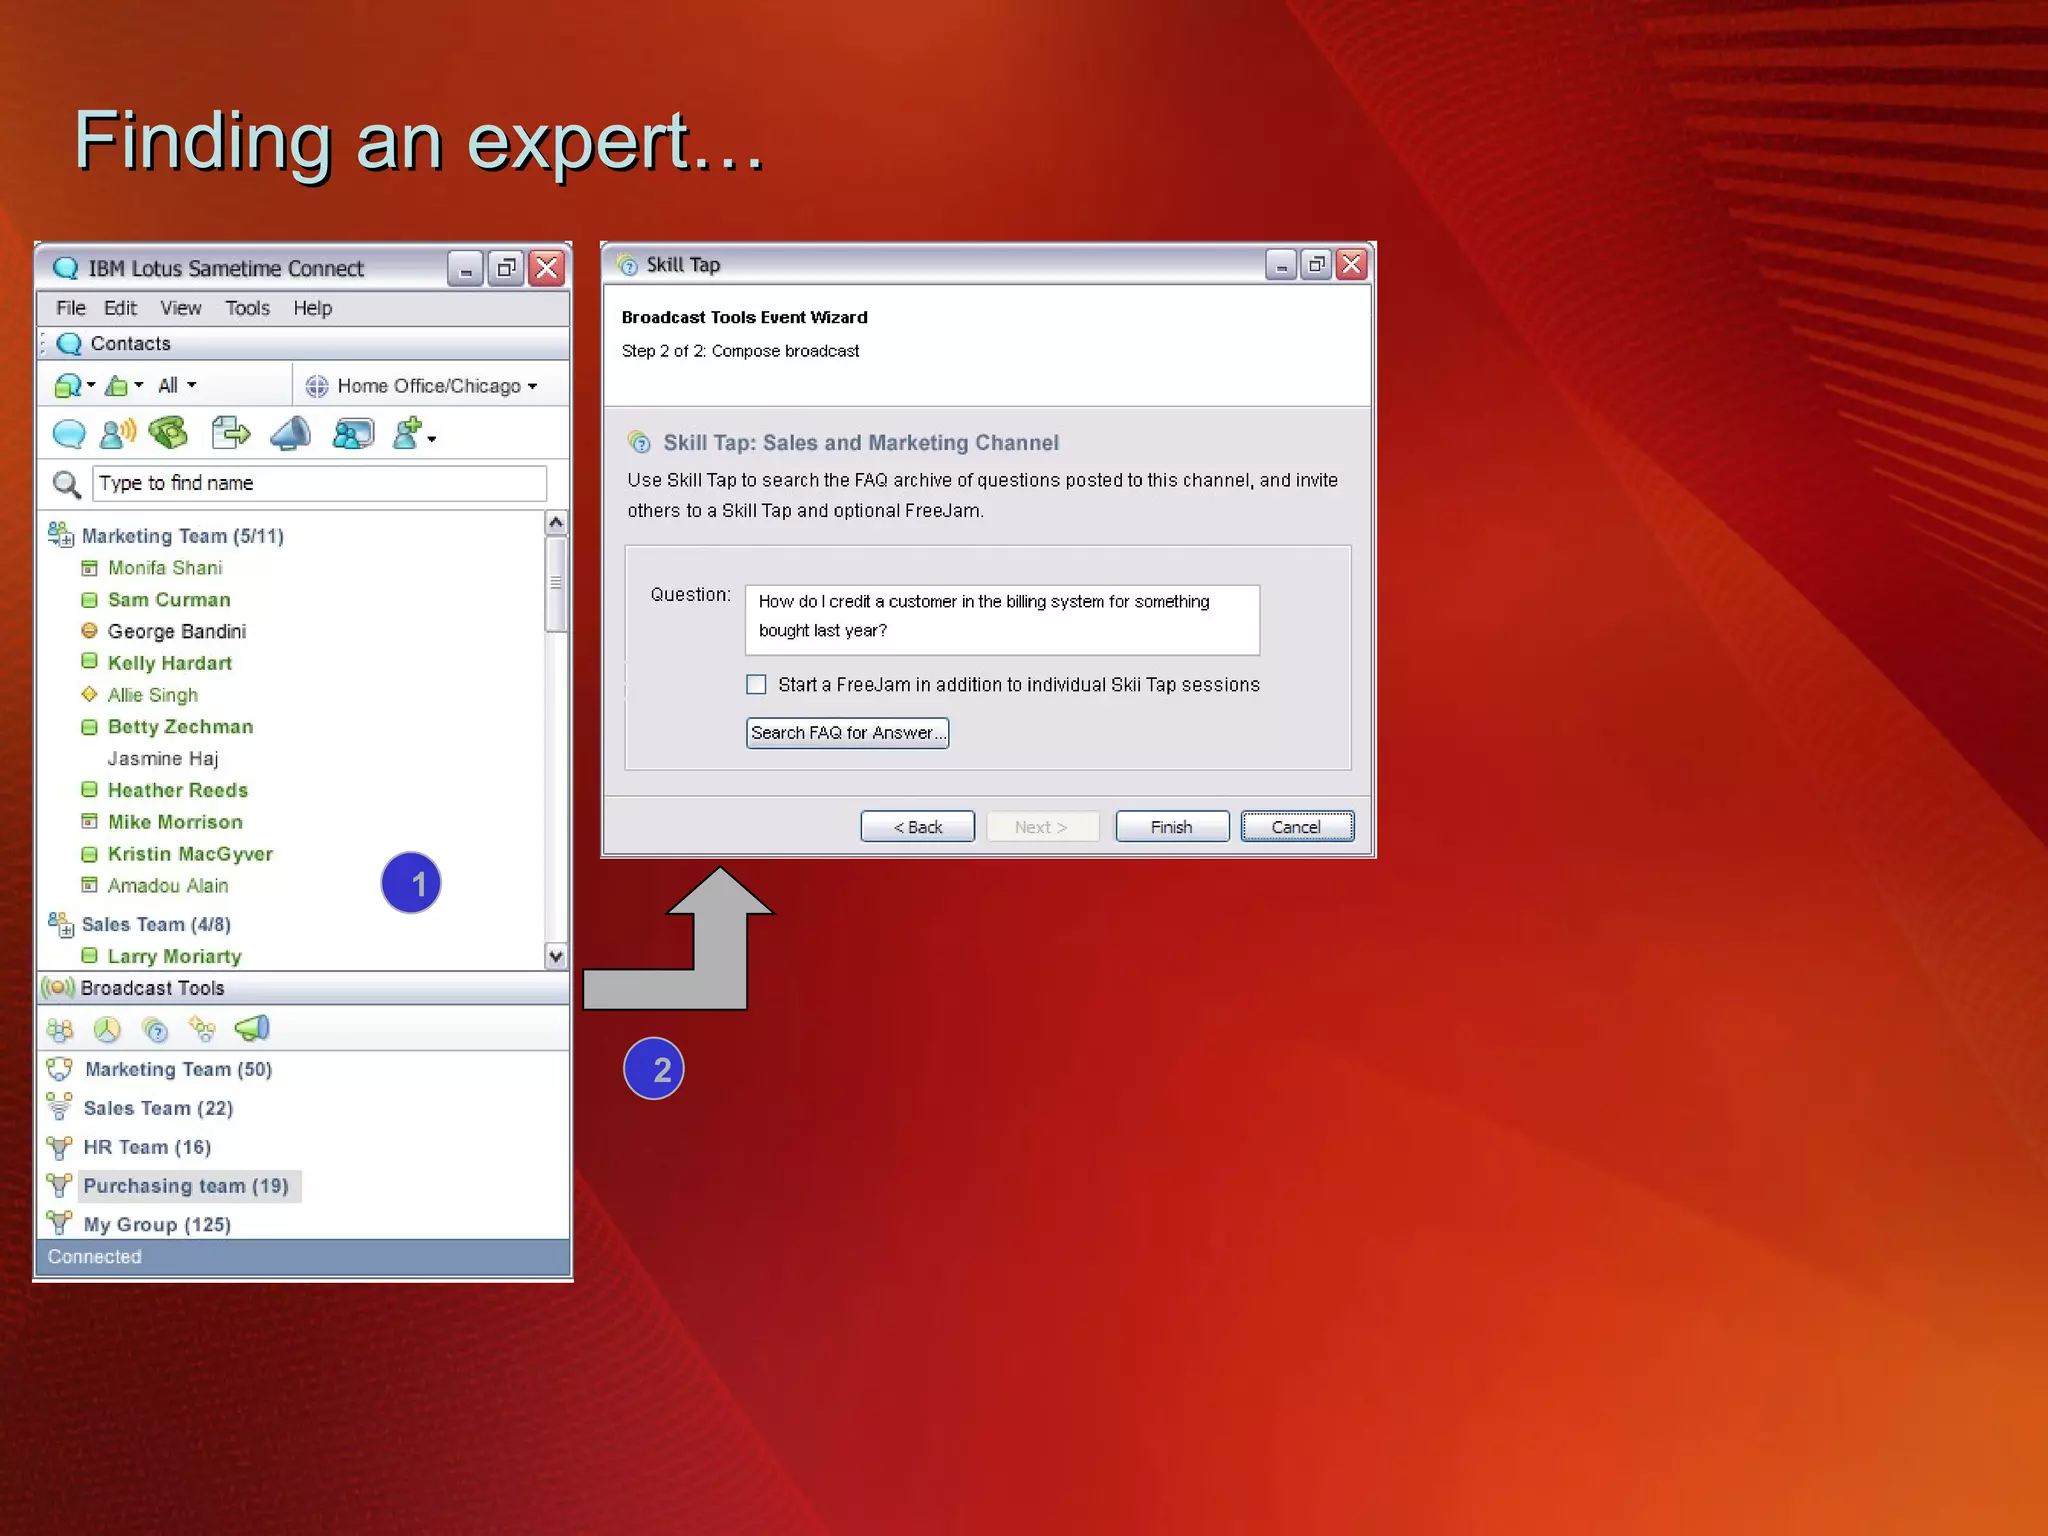This screenshot has height=1536, width=2048.
Task: Select contact Kristin MacGyver
Action: (x=190, y=854)
